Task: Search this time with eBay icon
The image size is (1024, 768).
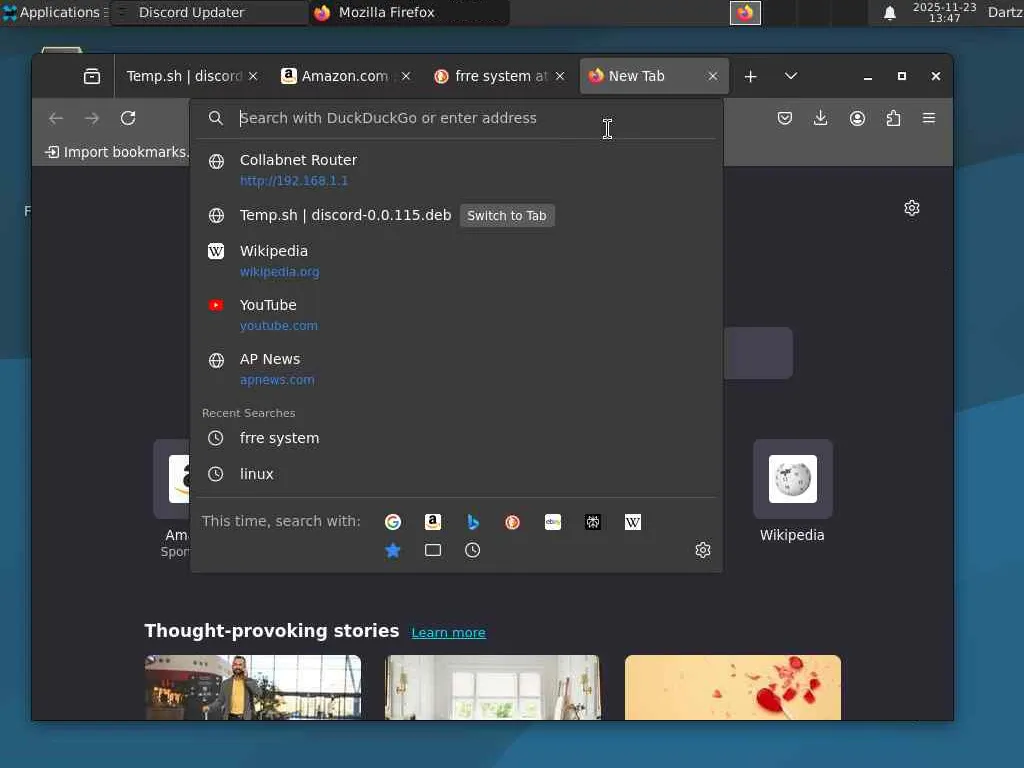Action: pos(553,522)
